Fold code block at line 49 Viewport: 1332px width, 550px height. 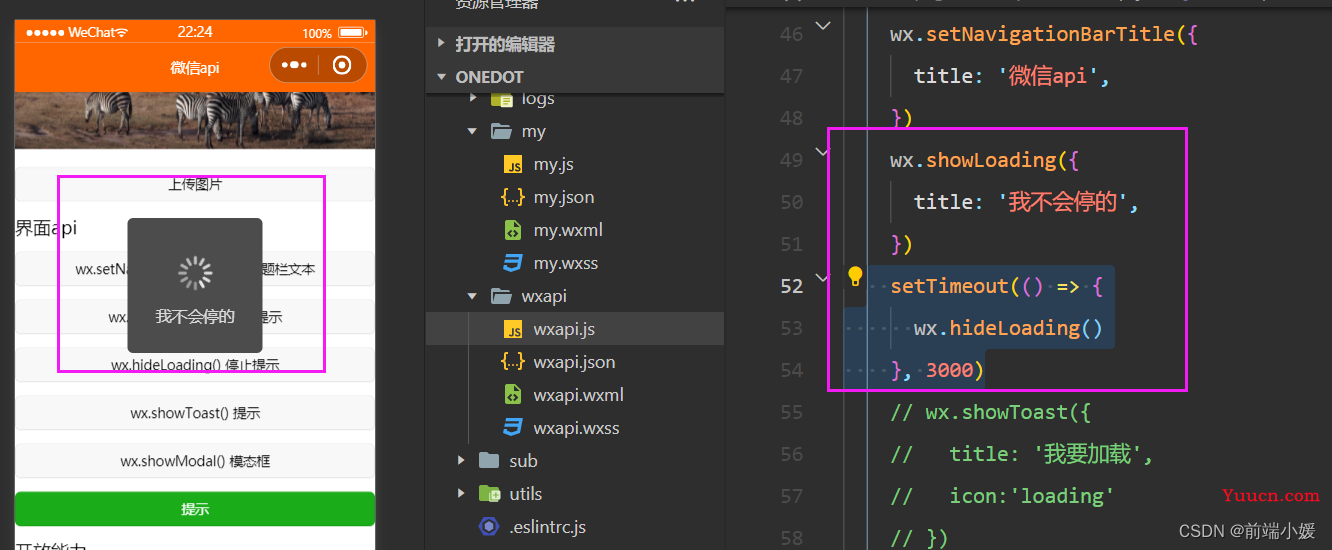pyautogui.click(x=823, y=152)
